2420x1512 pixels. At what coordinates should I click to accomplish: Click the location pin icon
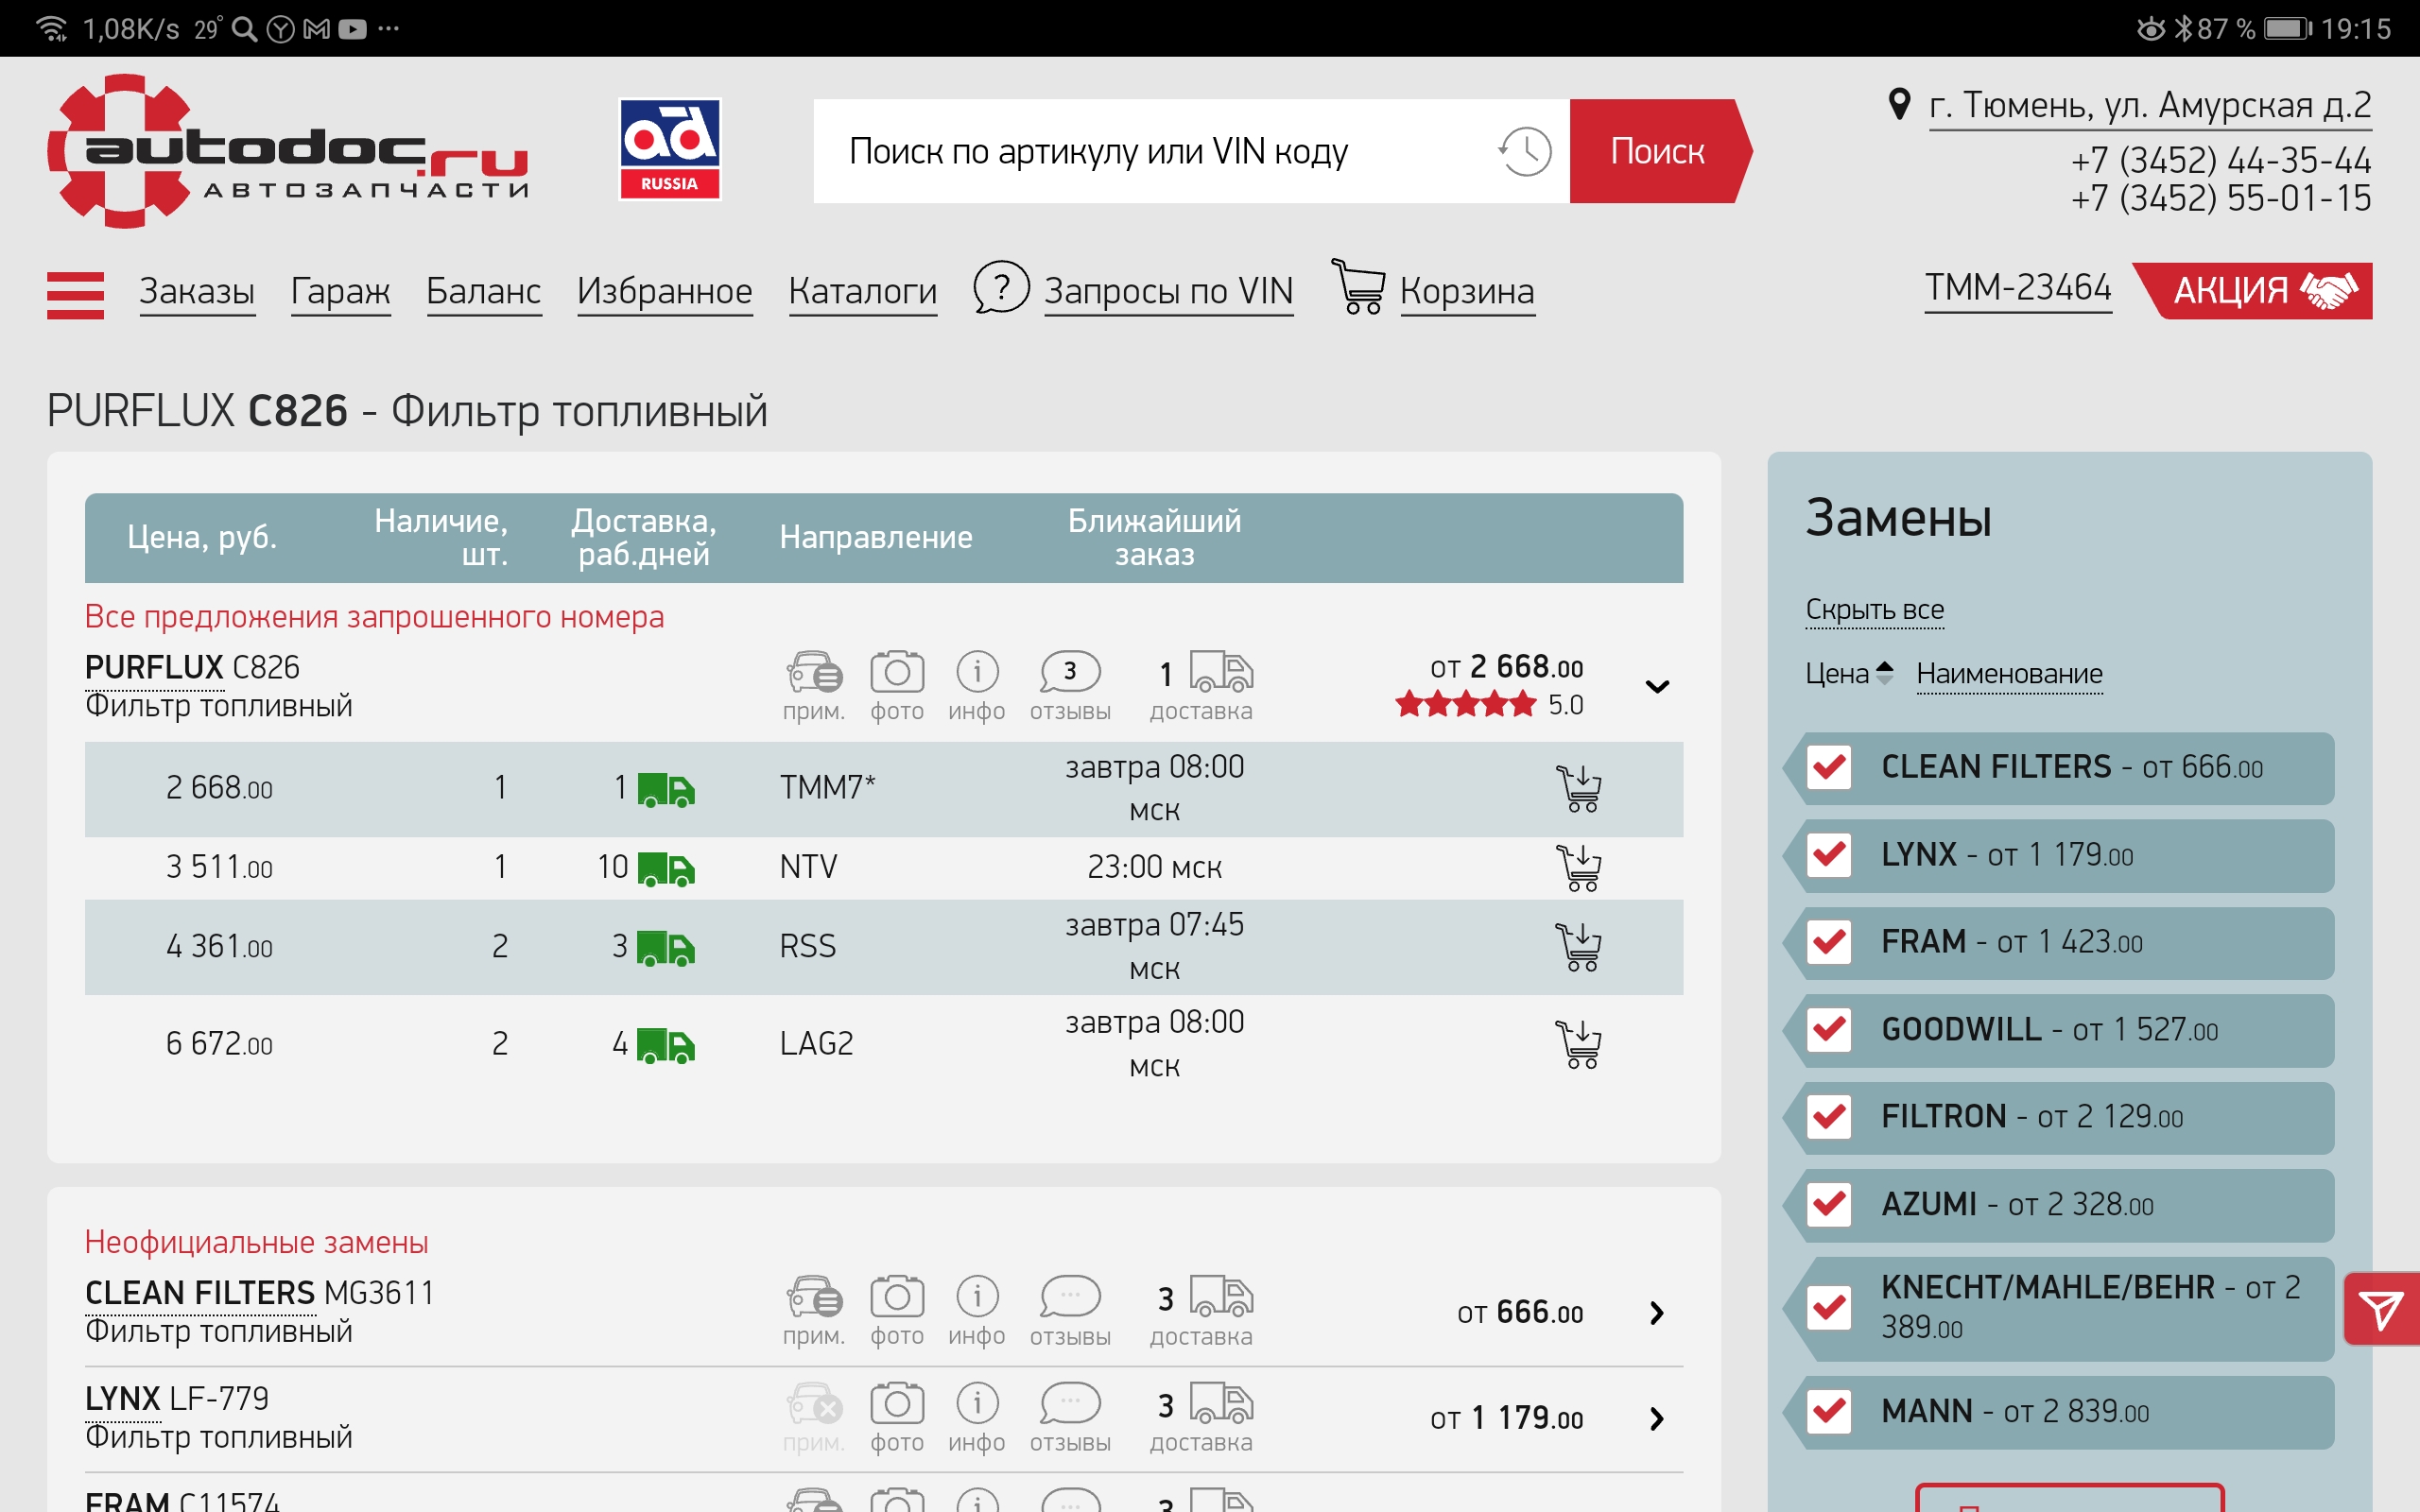(x=1899, y=104)
